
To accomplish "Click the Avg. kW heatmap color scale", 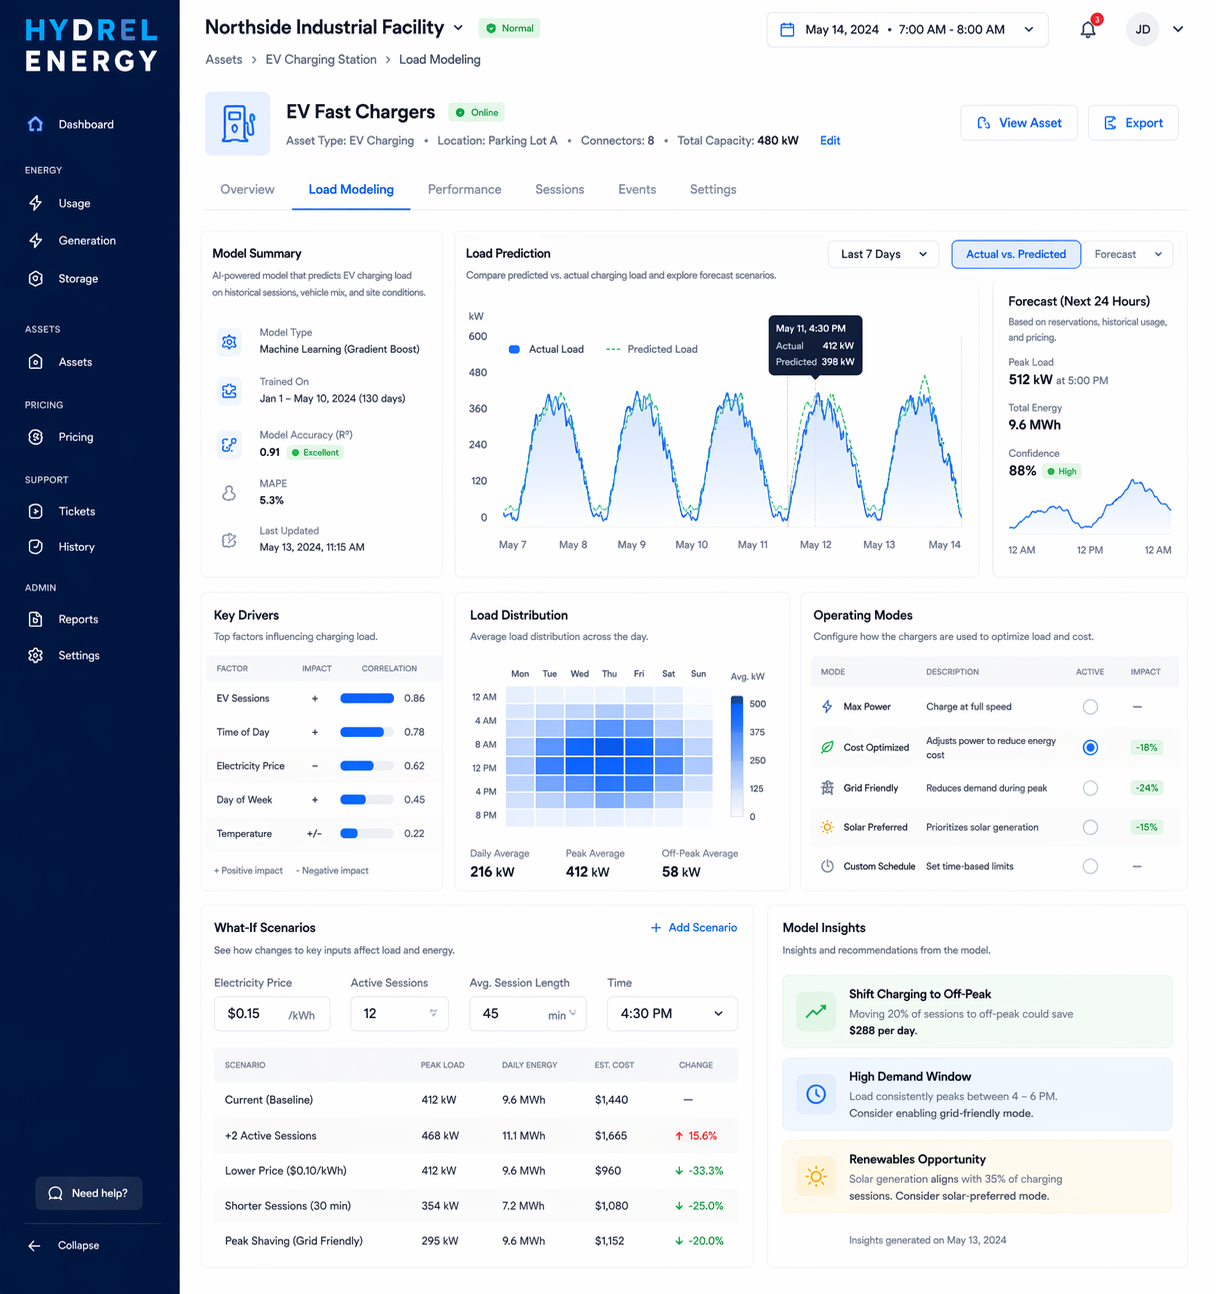I will click(x=737, y=756).
